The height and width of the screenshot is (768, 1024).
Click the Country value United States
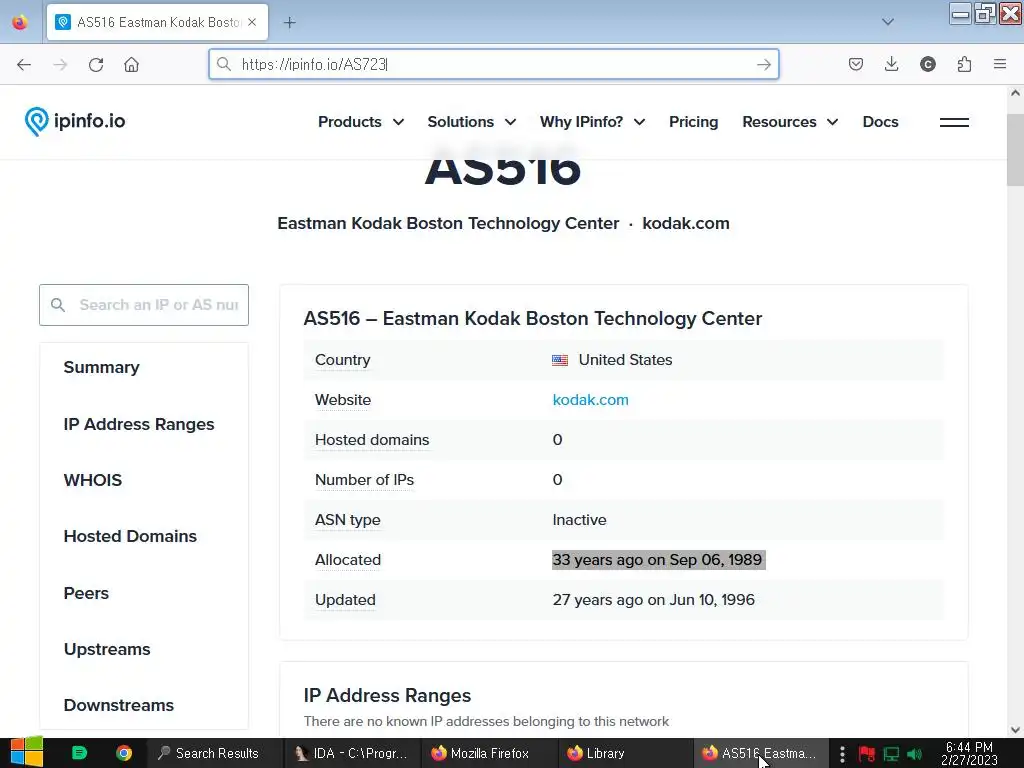tap(625, 360)
